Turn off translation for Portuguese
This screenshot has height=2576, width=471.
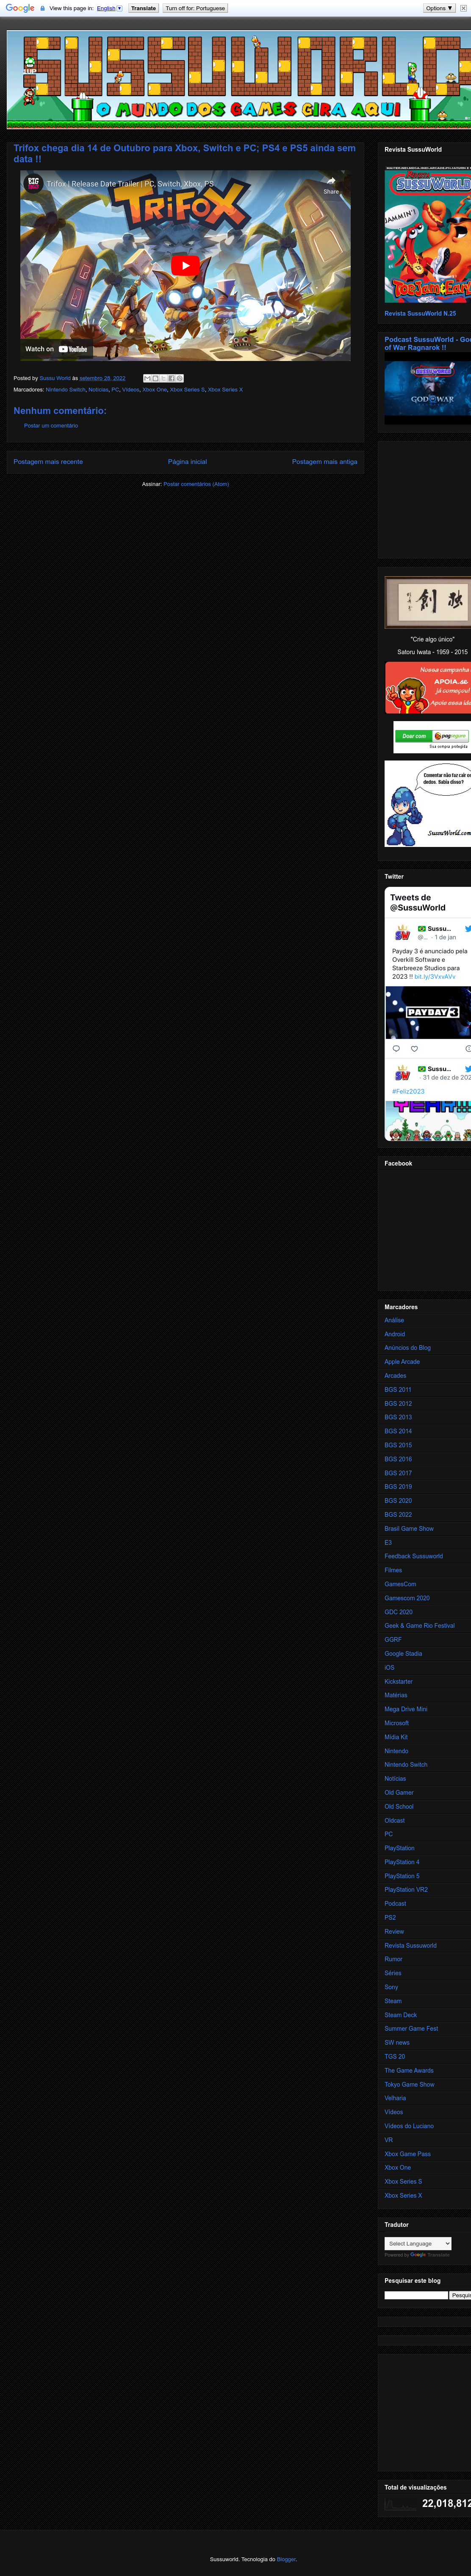click(x=195, y=8)
